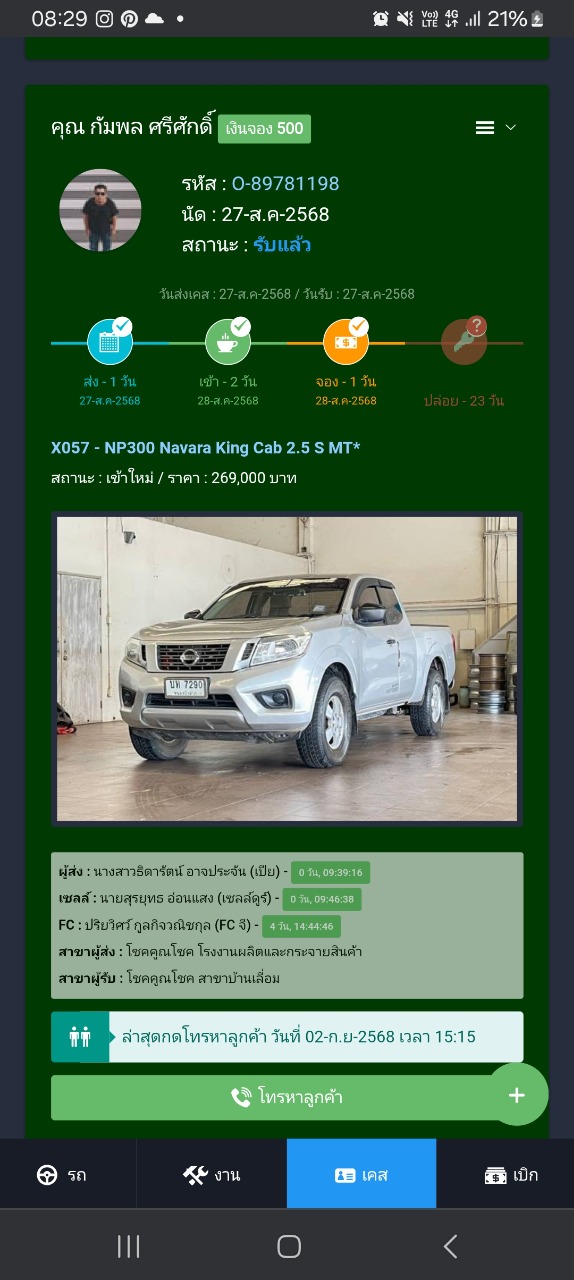574x1280 pixels.
Task: Go to the เบิก tab
Action: point(510,1175)
